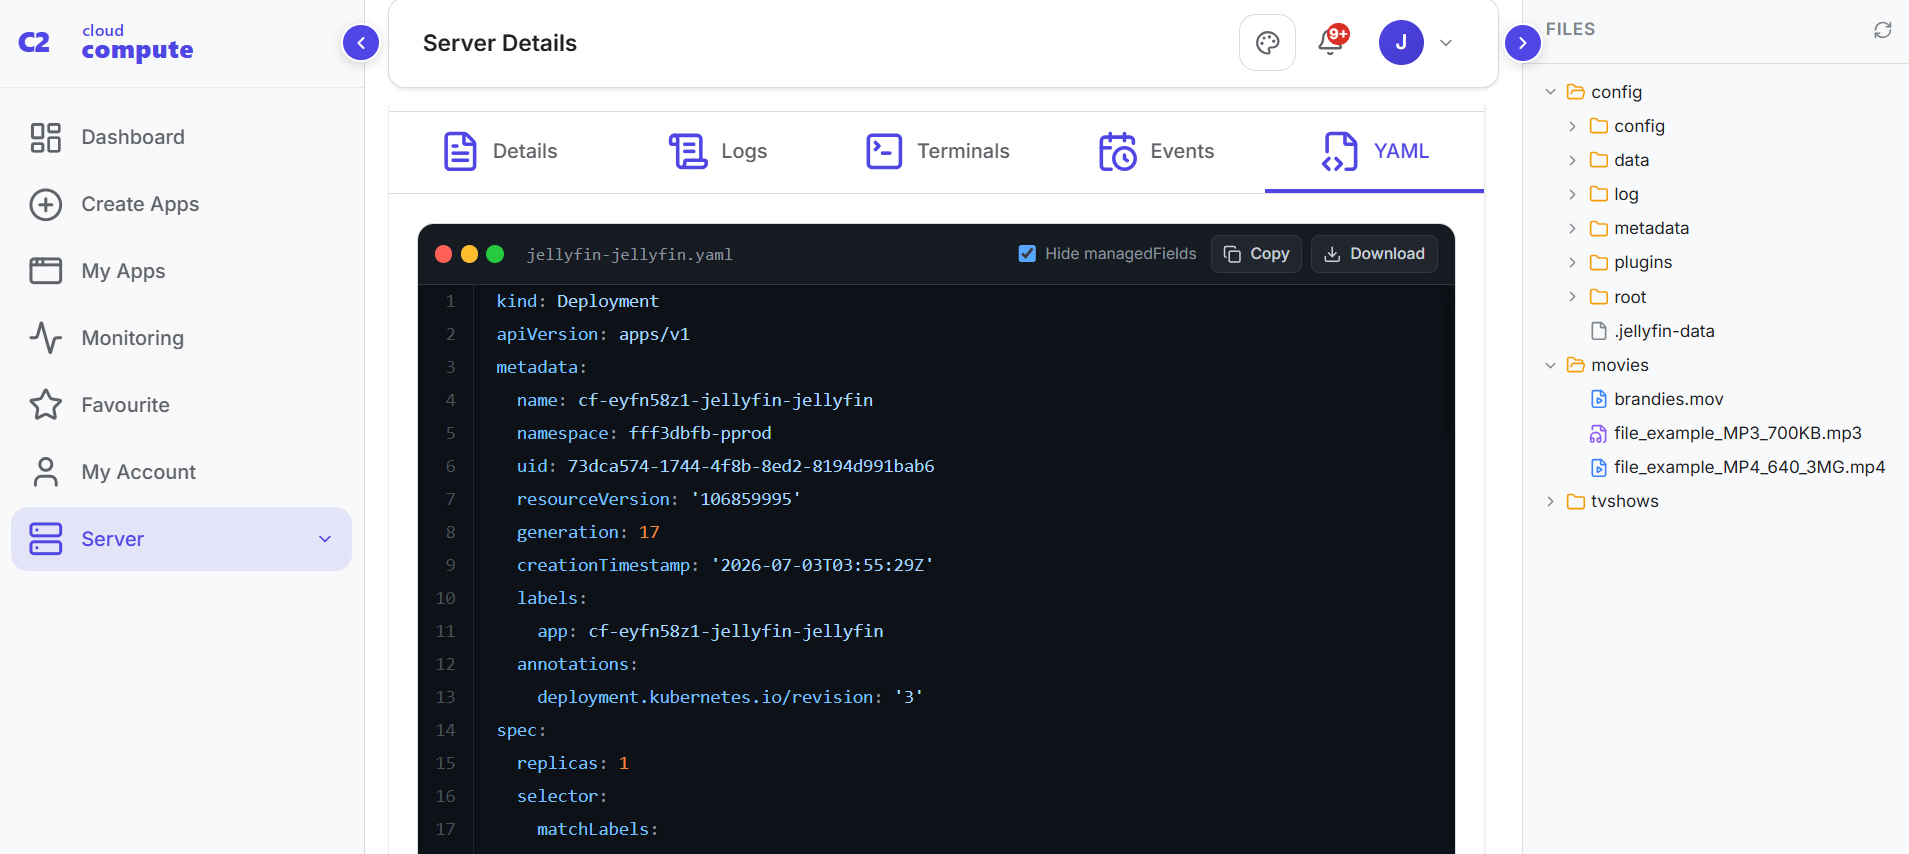Refresh the Files panel
Image resolution: width=1909 pixels, height=854 pixels.
pyautogui.click(x=1882, y=30)
